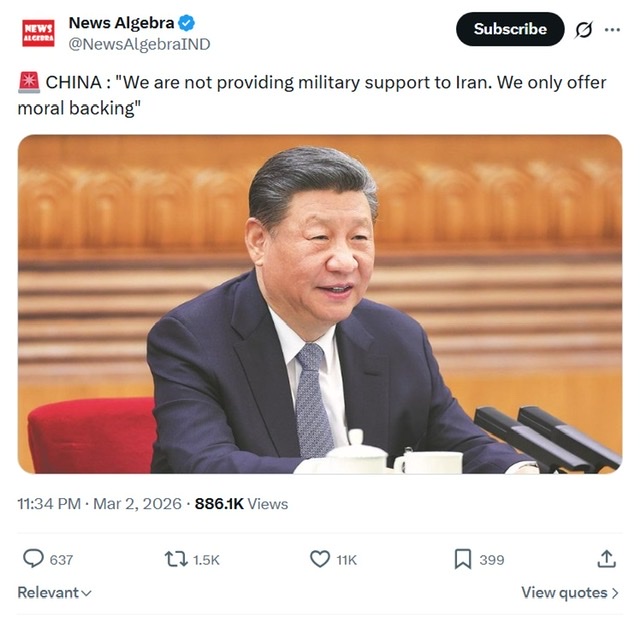Click the News Algebra display name
This screenshot has height=617, width=640.
coord(121,23)
